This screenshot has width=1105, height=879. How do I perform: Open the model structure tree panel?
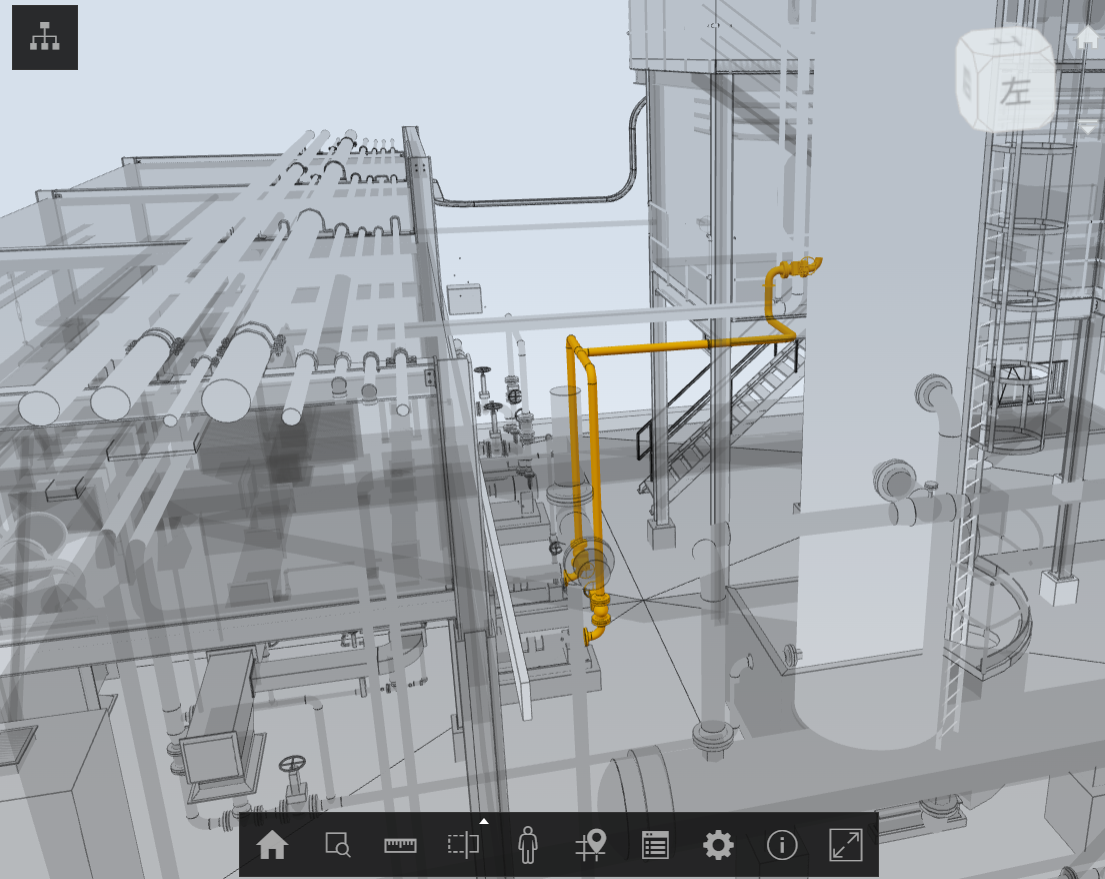[45, 38]
